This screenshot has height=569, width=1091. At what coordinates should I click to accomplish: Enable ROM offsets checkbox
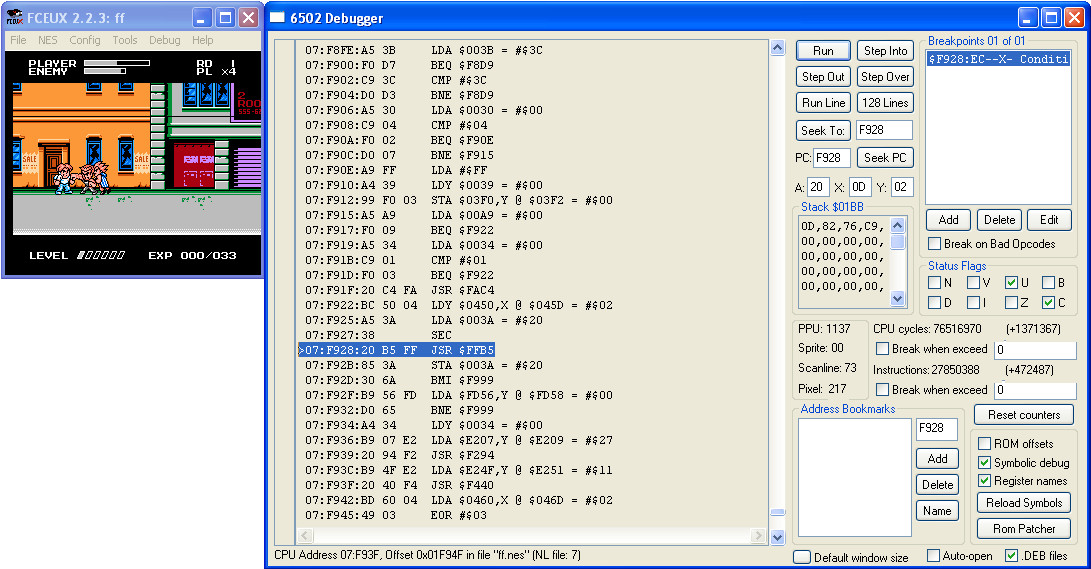click(985, 444)
